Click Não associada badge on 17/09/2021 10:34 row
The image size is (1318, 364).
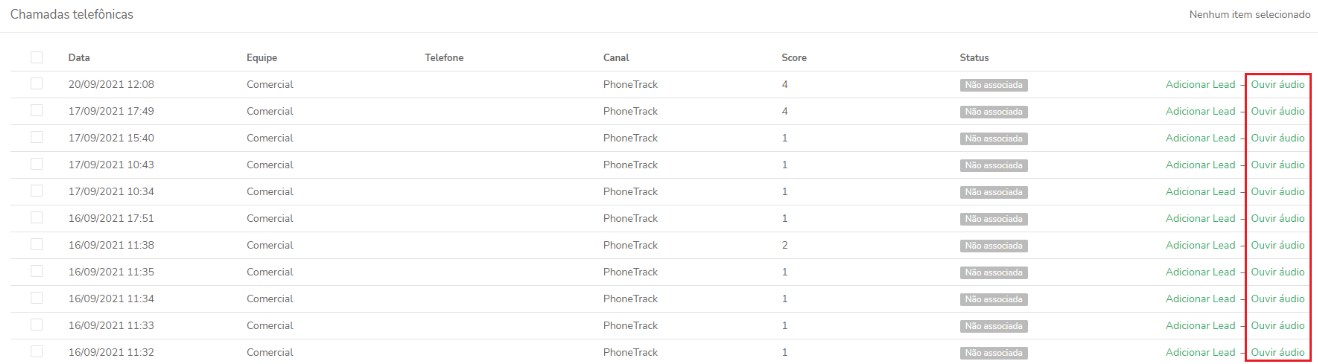[994, 192]
